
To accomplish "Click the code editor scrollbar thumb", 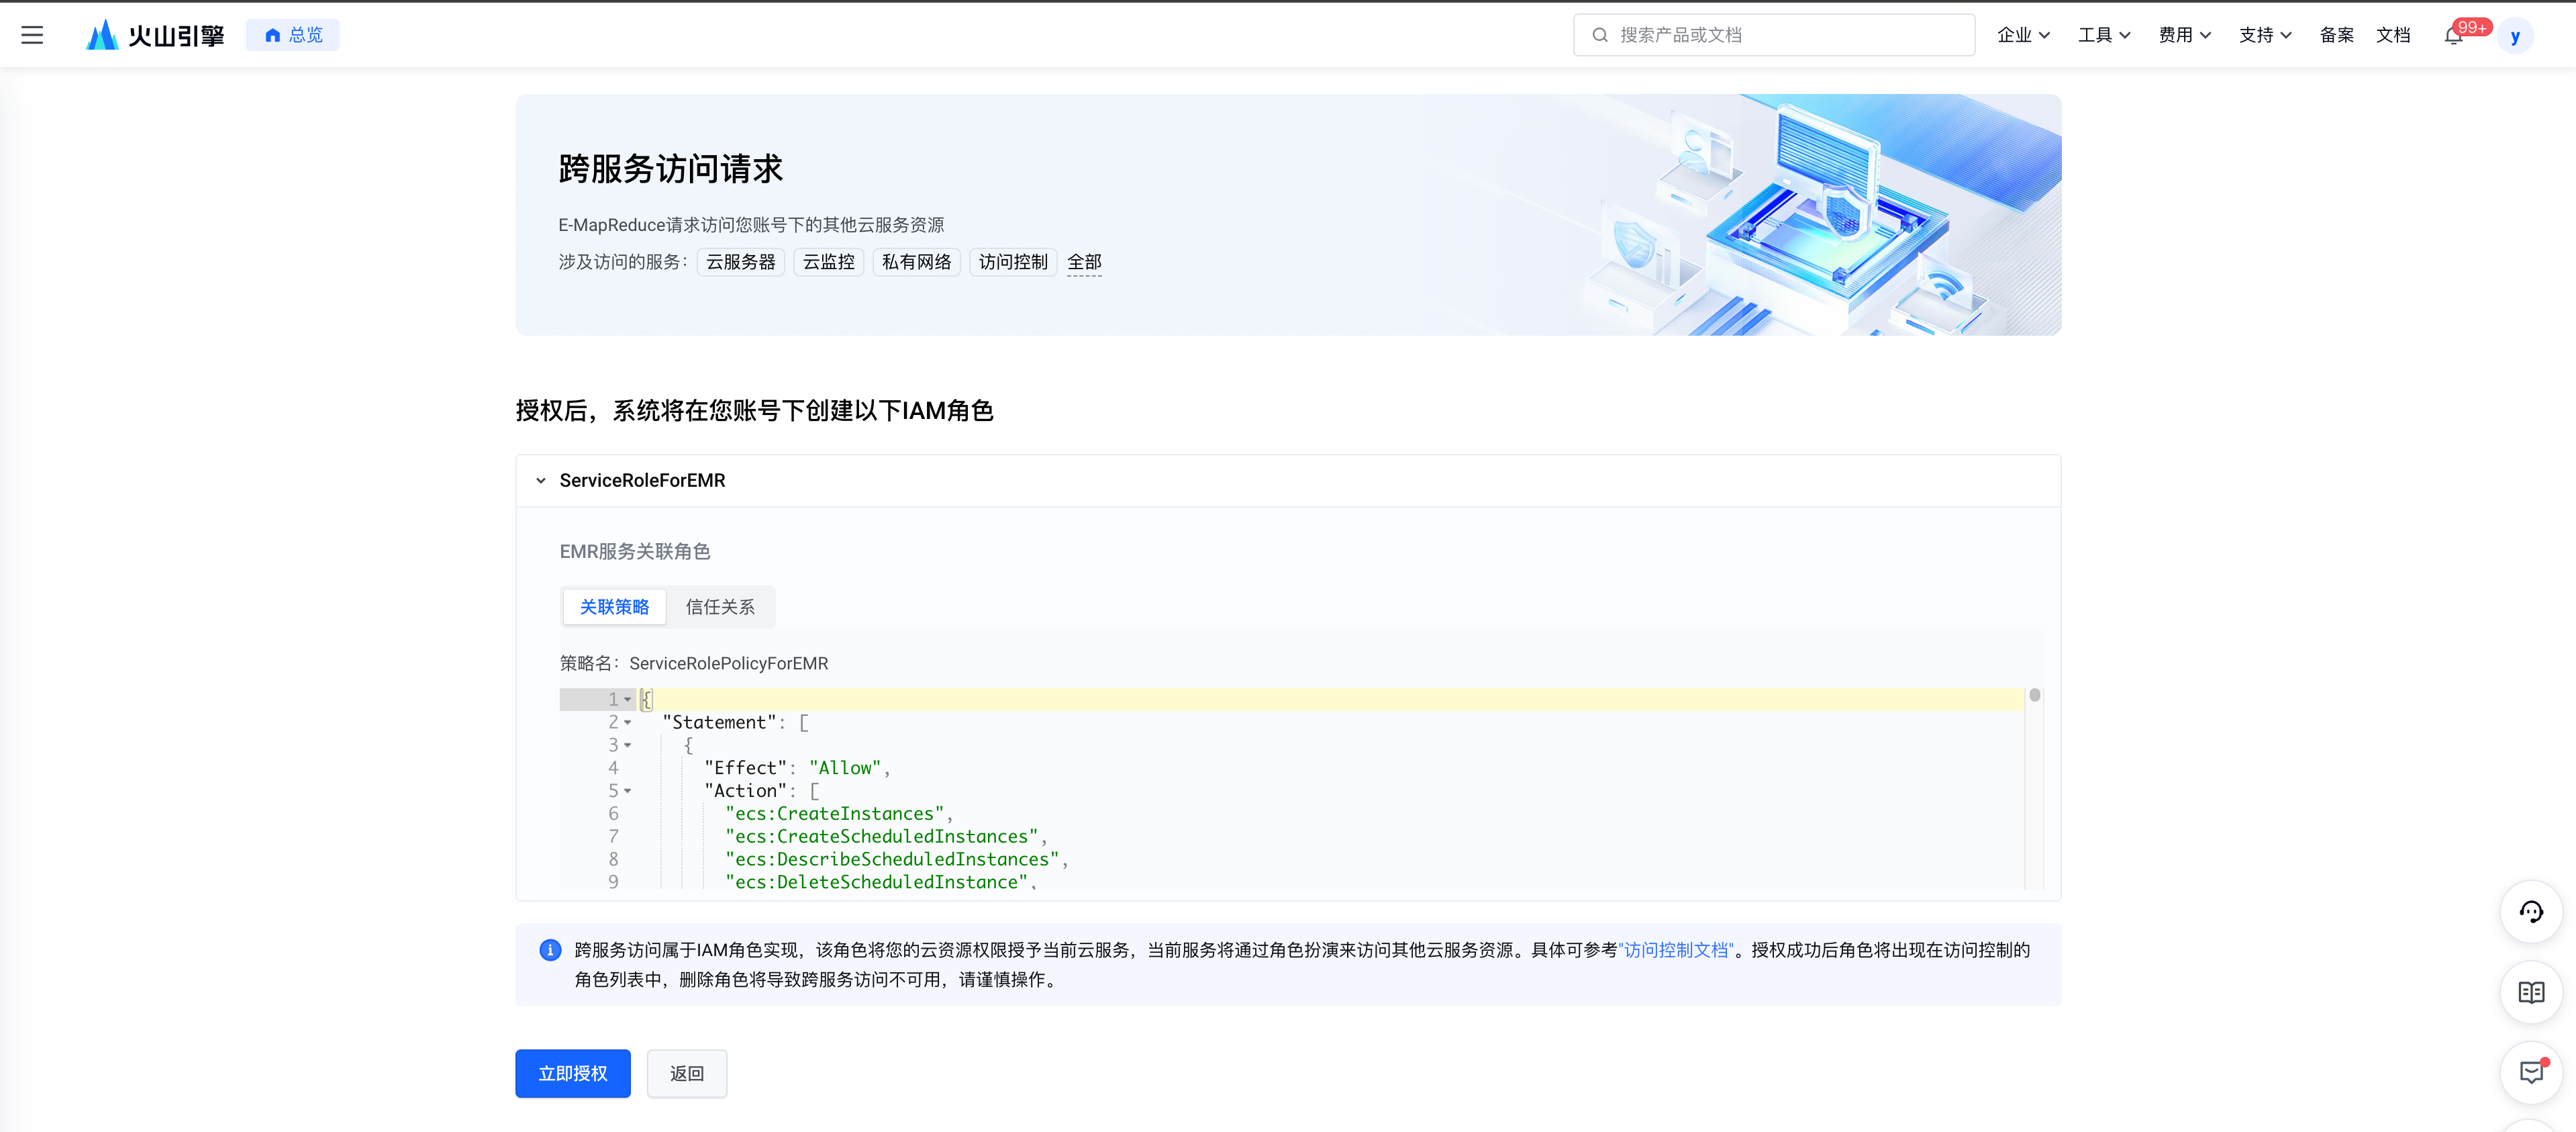I will pyautogui.click(x=2034, y=696).
